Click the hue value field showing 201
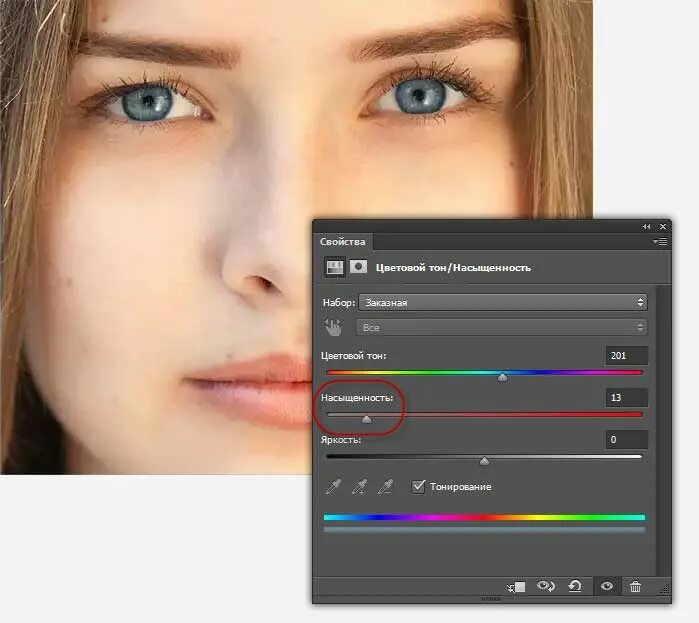699x623 pixels. [626, 356]
